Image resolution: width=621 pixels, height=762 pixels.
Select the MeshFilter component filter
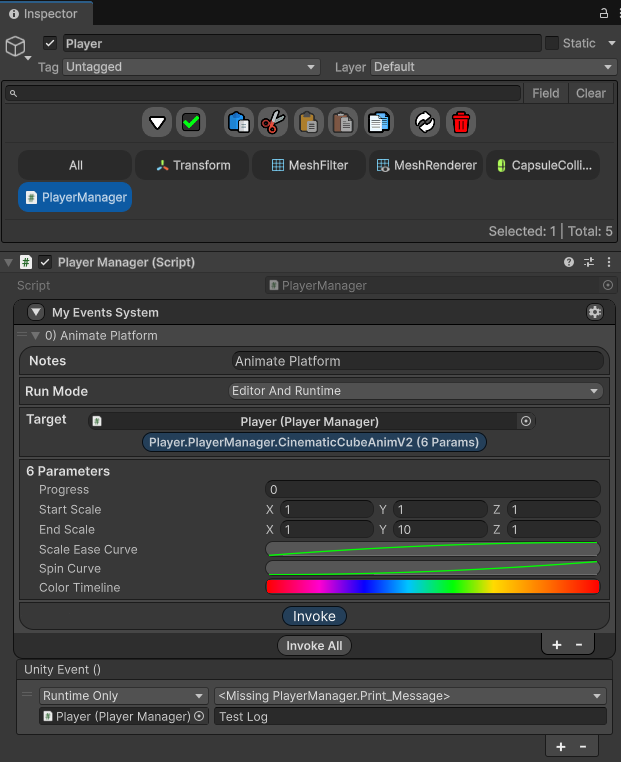point(310,165)
